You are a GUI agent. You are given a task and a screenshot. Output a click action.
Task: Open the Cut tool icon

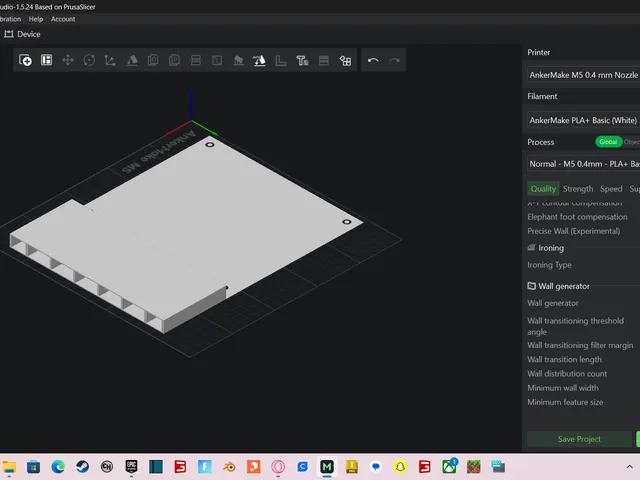click(217, 60)
